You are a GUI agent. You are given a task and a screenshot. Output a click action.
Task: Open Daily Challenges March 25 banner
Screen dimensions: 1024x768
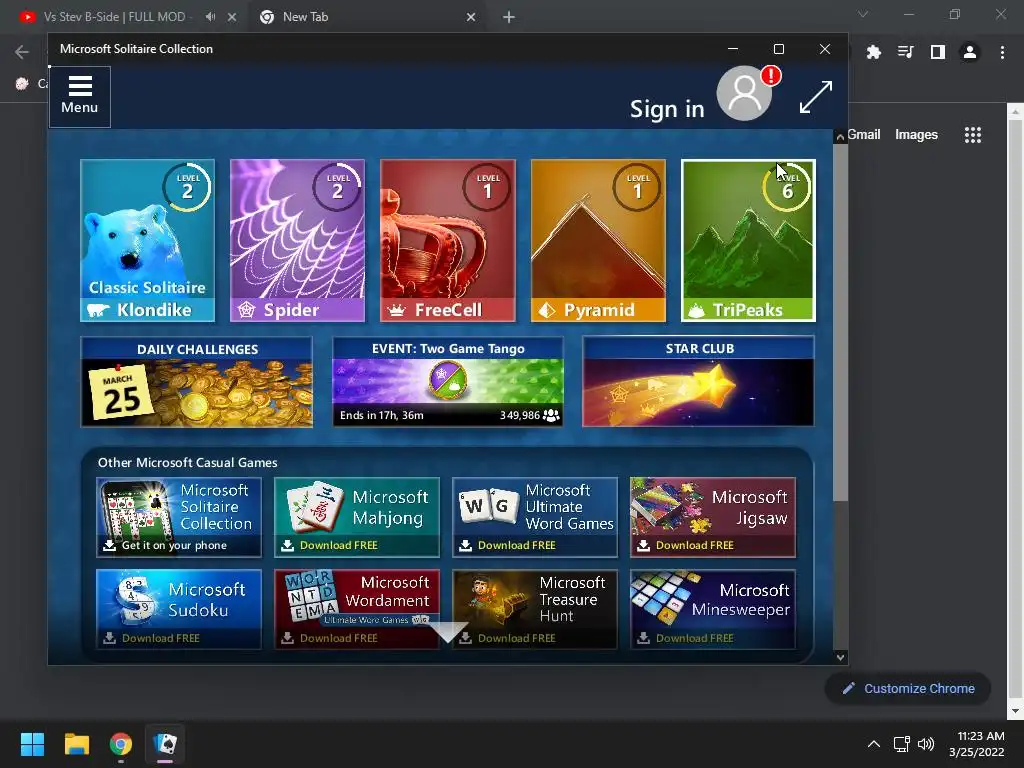click(197, 382)
